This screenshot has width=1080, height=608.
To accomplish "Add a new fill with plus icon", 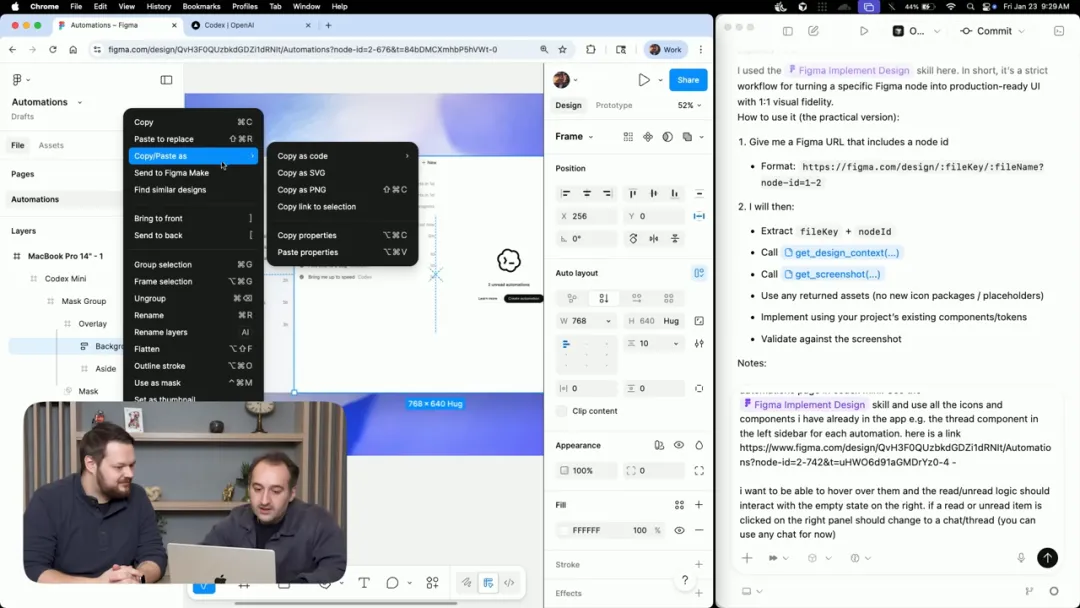I will [x=698, y=505].
